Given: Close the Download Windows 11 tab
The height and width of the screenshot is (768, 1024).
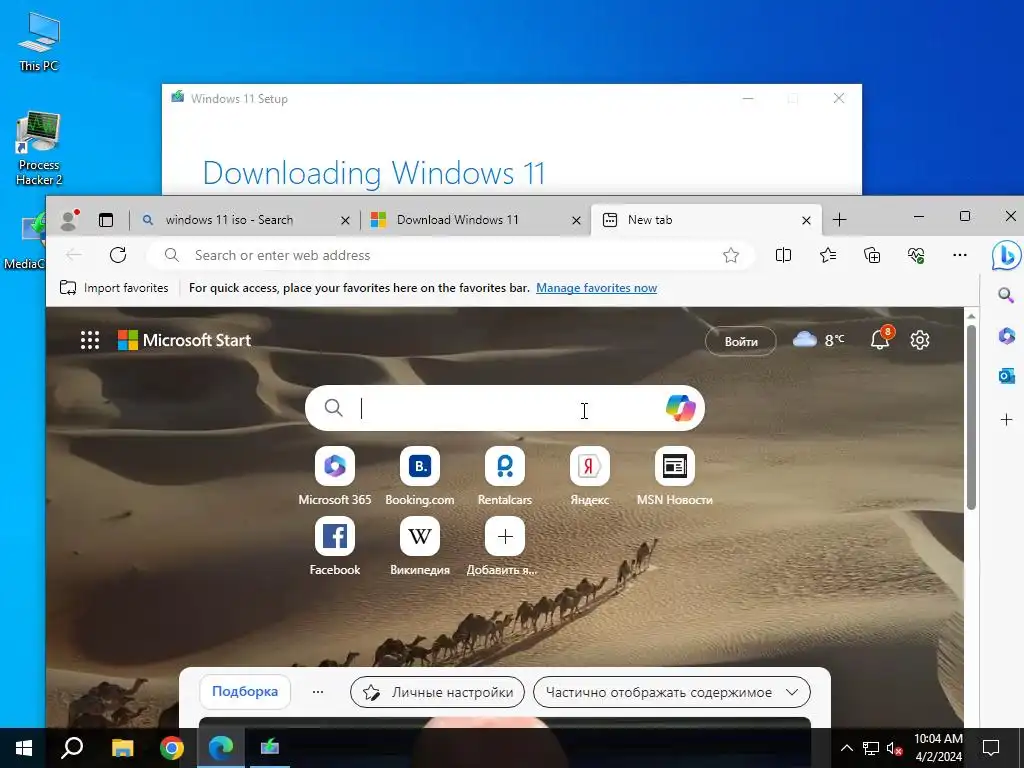Looking at the screenshot, I should (x=576, y=221).
